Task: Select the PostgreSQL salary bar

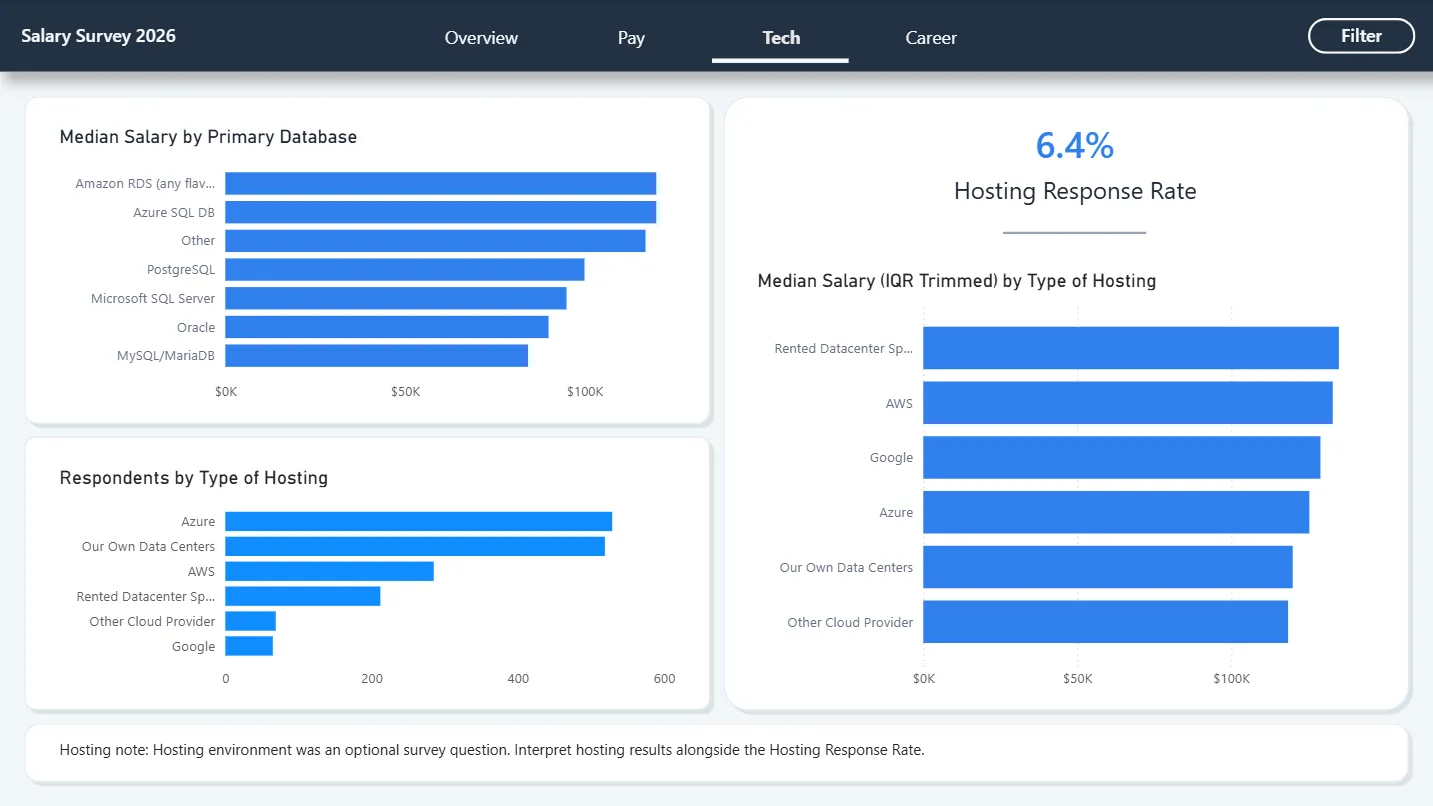Action: [x=404, y=270]
